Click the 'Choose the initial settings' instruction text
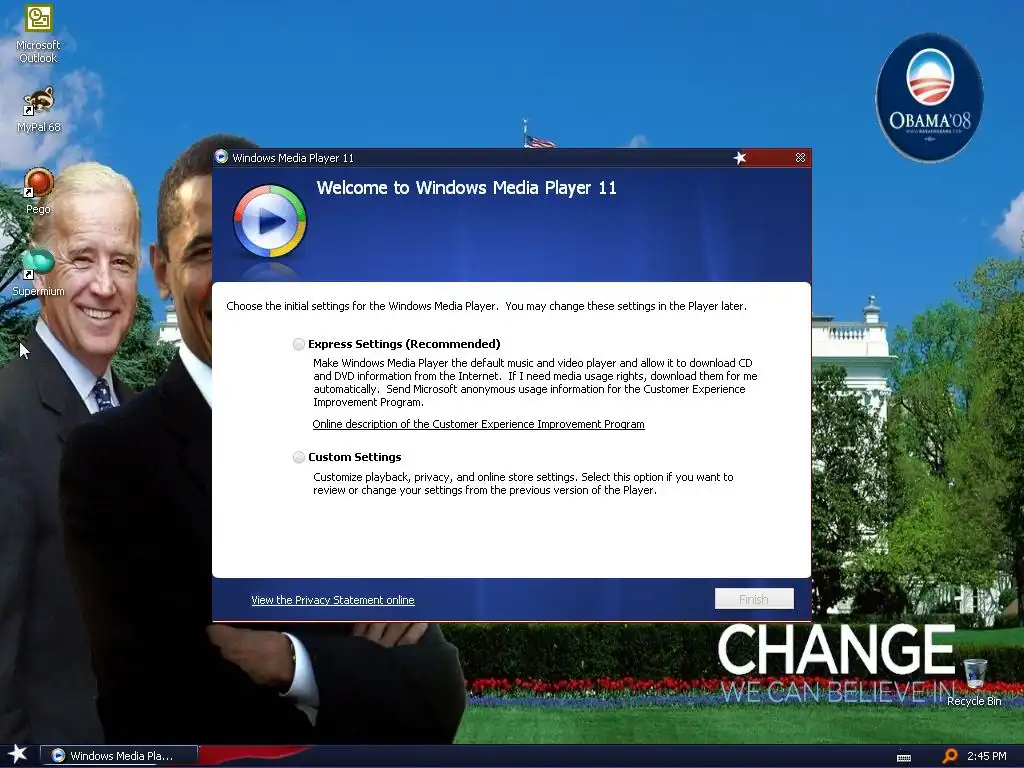Viewport: 1024px width, 768px height. pyautogui.click(x=487, y=306)
